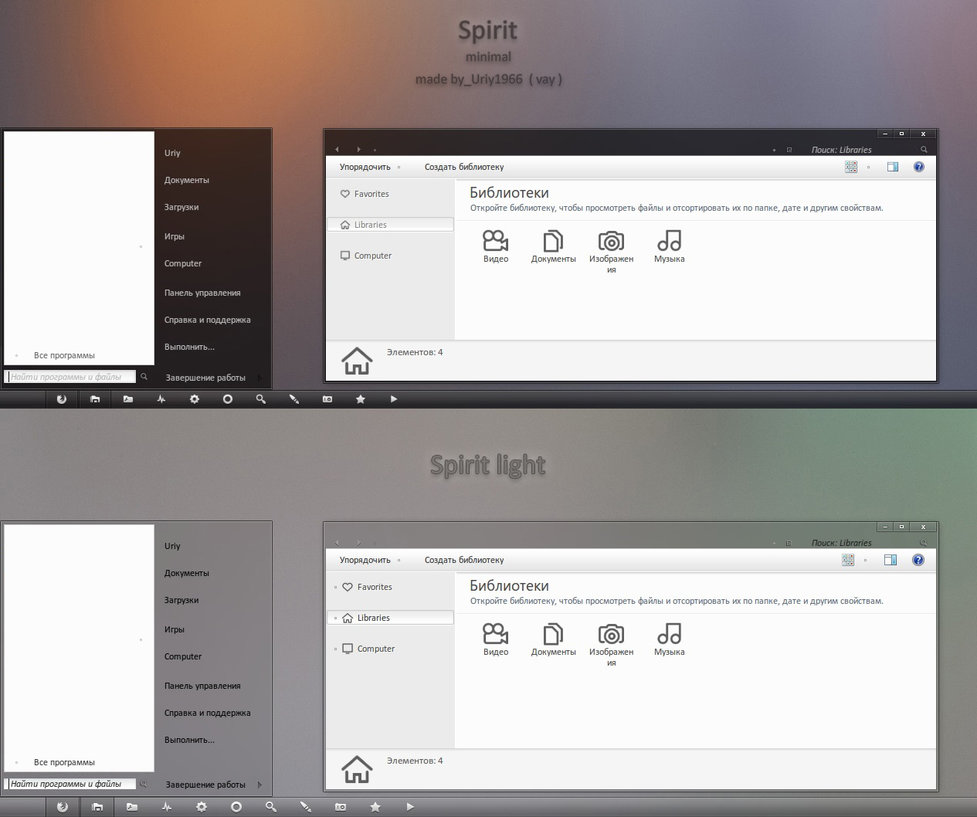977x817 pixels.
Task: Select Панель управления in the upper dark Start menu
Action: click(x=202, y=293)
